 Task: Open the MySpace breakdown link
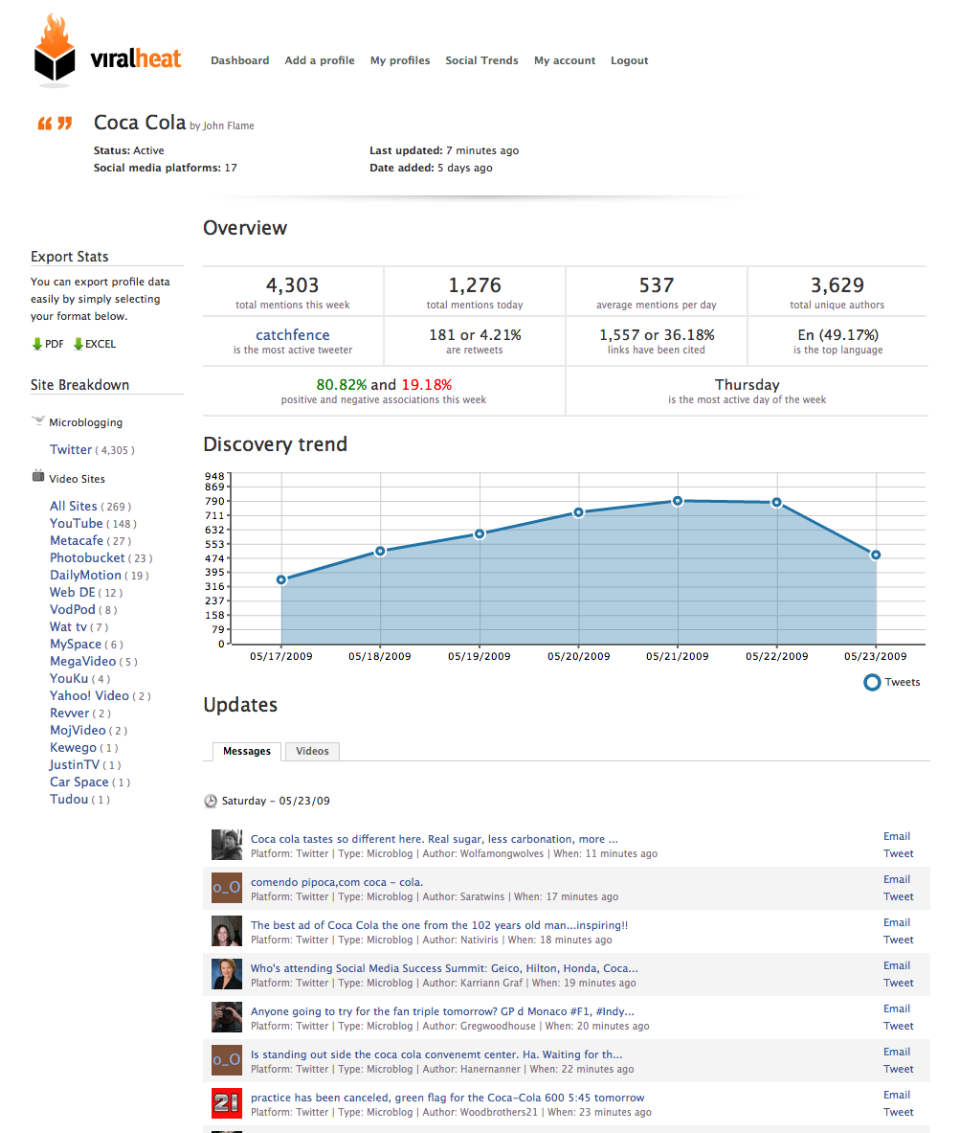[x=75, y=645]
